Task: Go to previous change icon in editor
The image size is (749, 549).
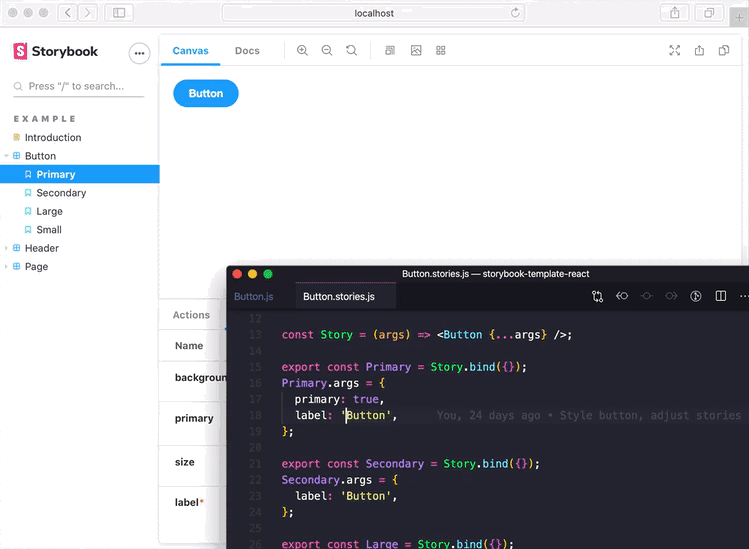Action: point(622,296)
